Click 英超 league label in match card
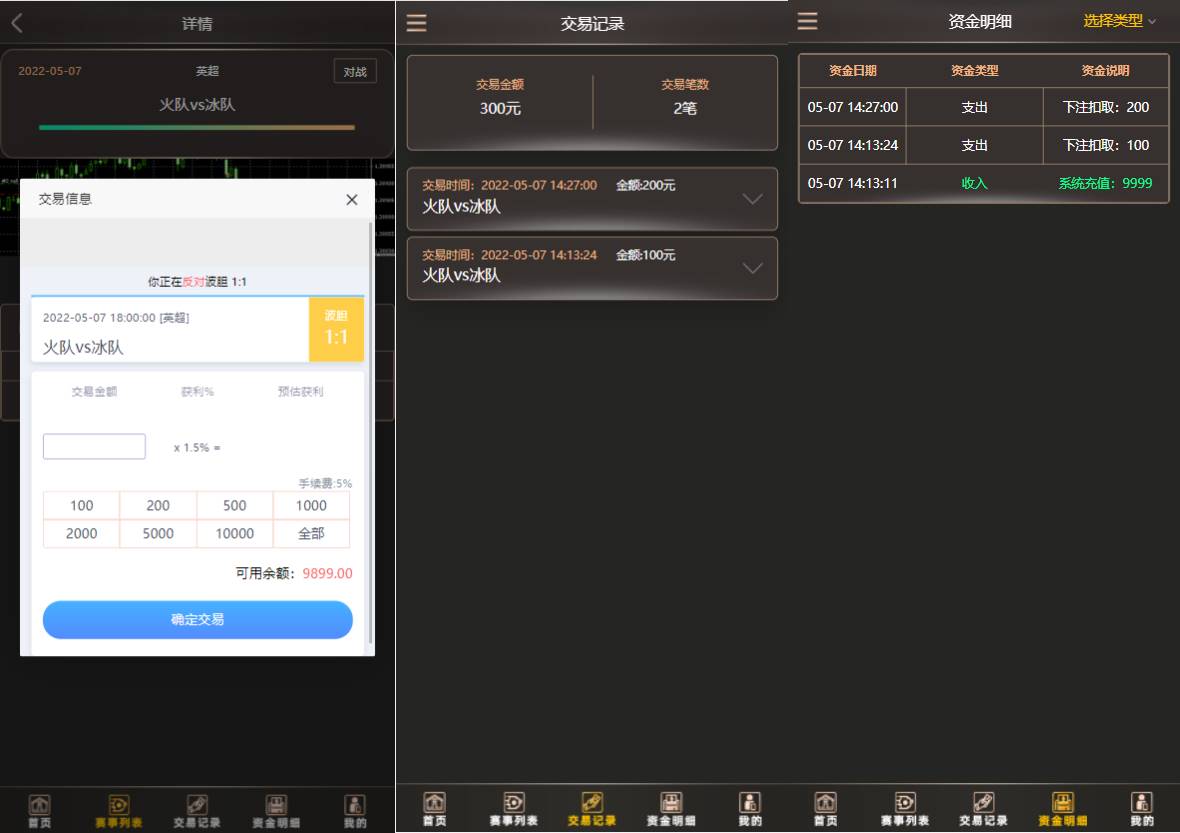The image size is (1180, 833). (x=207, y=71)
